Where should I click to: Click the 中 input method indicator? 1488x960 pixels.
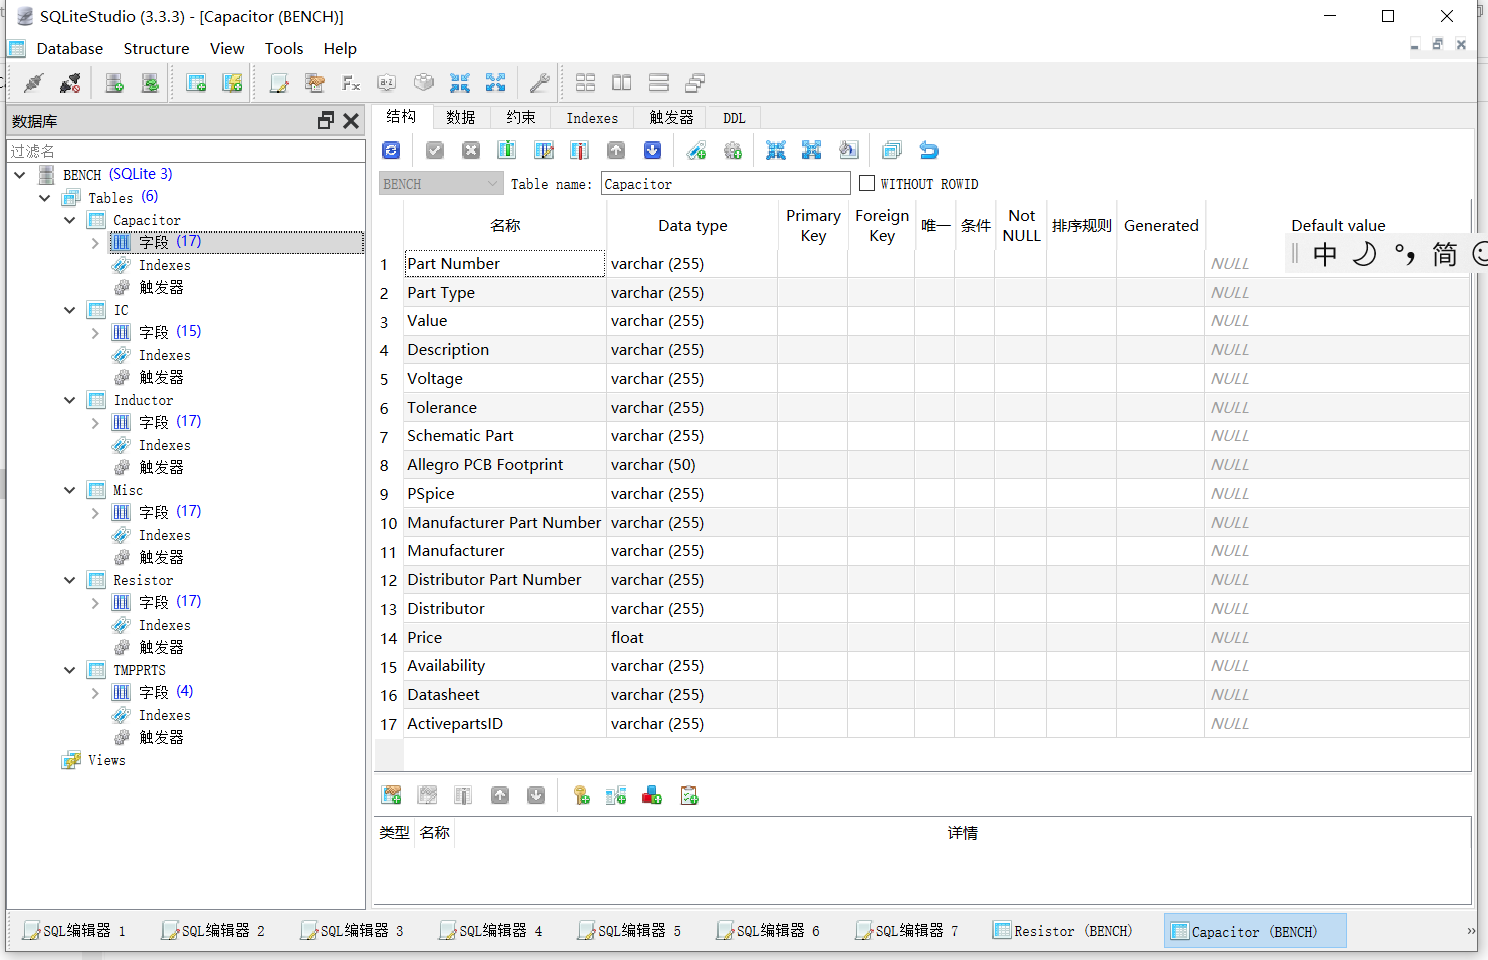coord(1325,254)
